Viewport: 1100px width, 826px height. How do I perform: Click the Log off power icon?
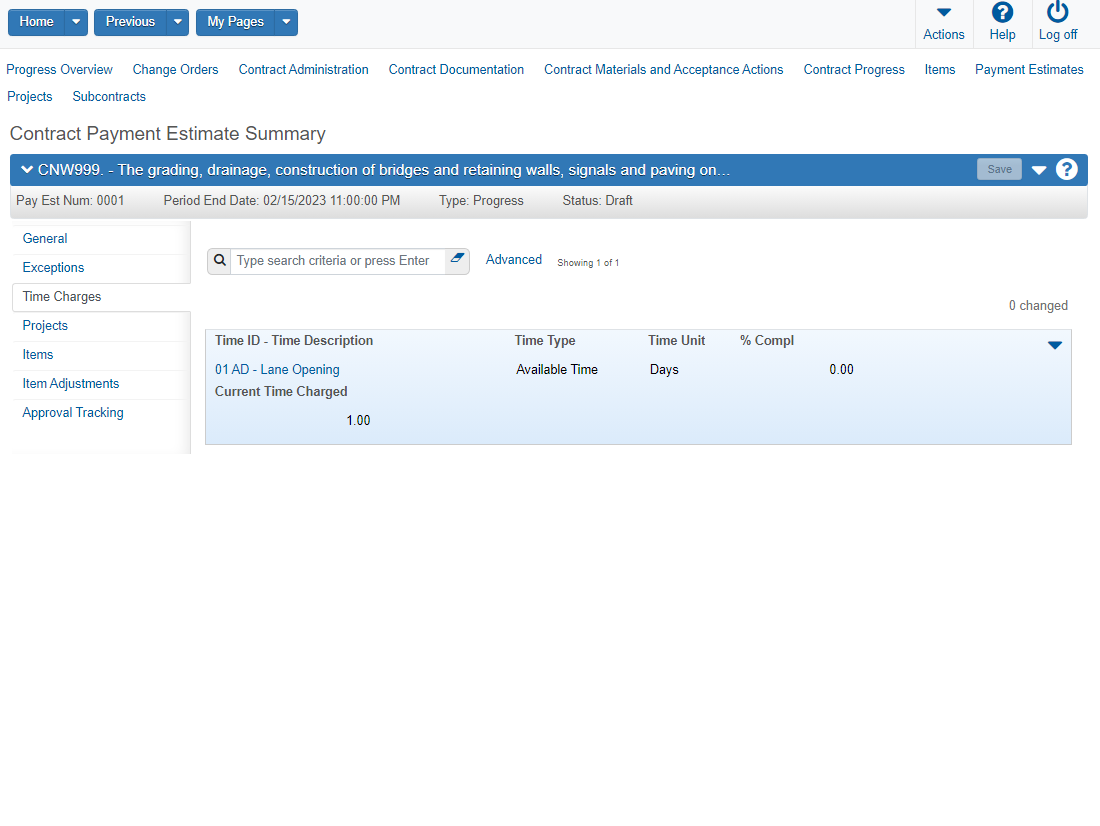(1057, 13)
